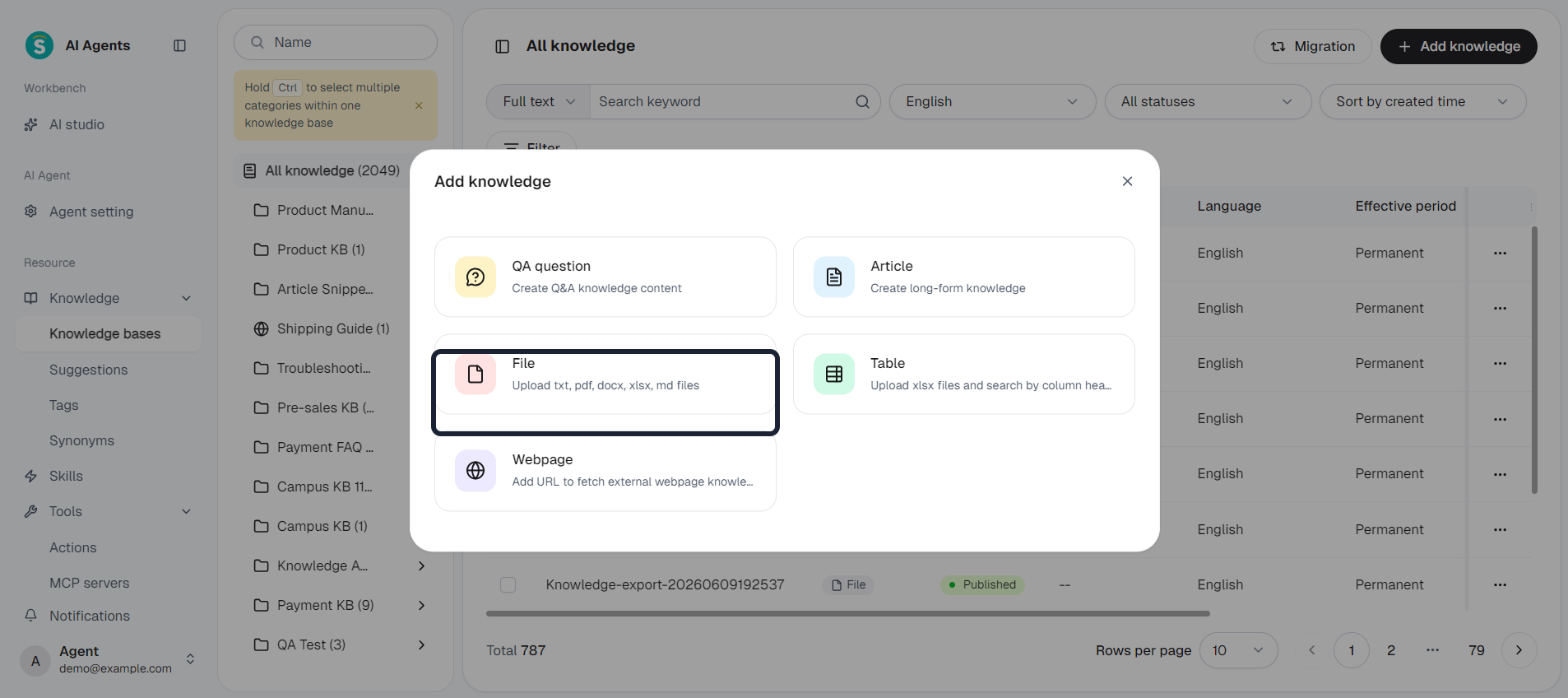This screenshot has width=1568, height=698.
Task: Click the QA question card icon
Action: click(475, 277)
